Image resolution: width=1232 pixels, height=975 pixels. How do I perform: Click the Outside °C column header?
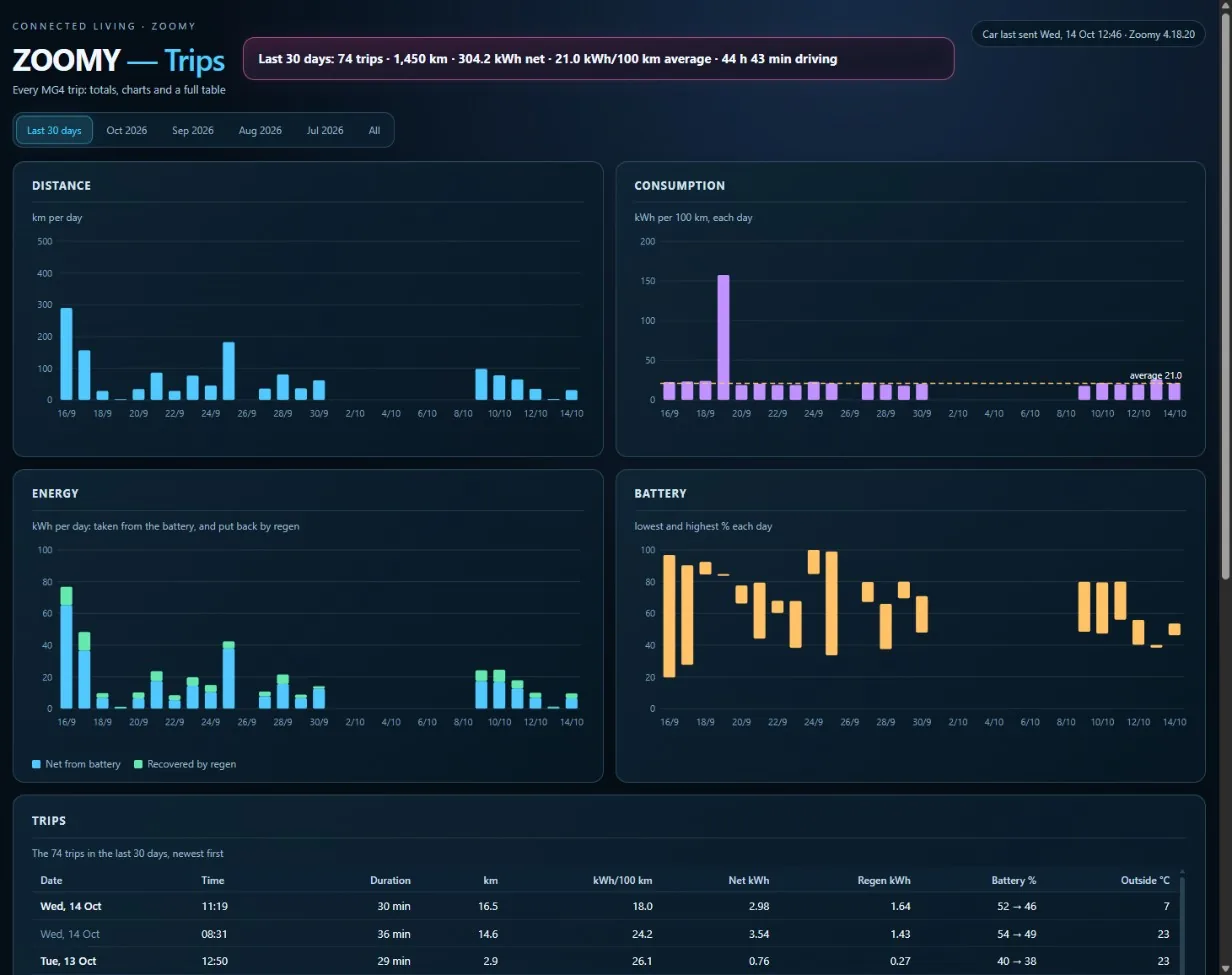click(x=1145, y=880)
